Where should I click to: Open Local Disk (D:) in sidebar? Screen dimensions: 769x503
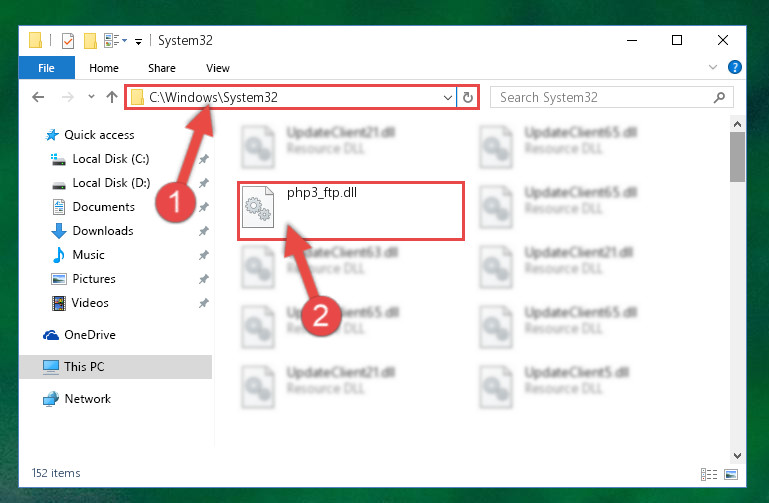pyautogui.click(x=111, y=182)
